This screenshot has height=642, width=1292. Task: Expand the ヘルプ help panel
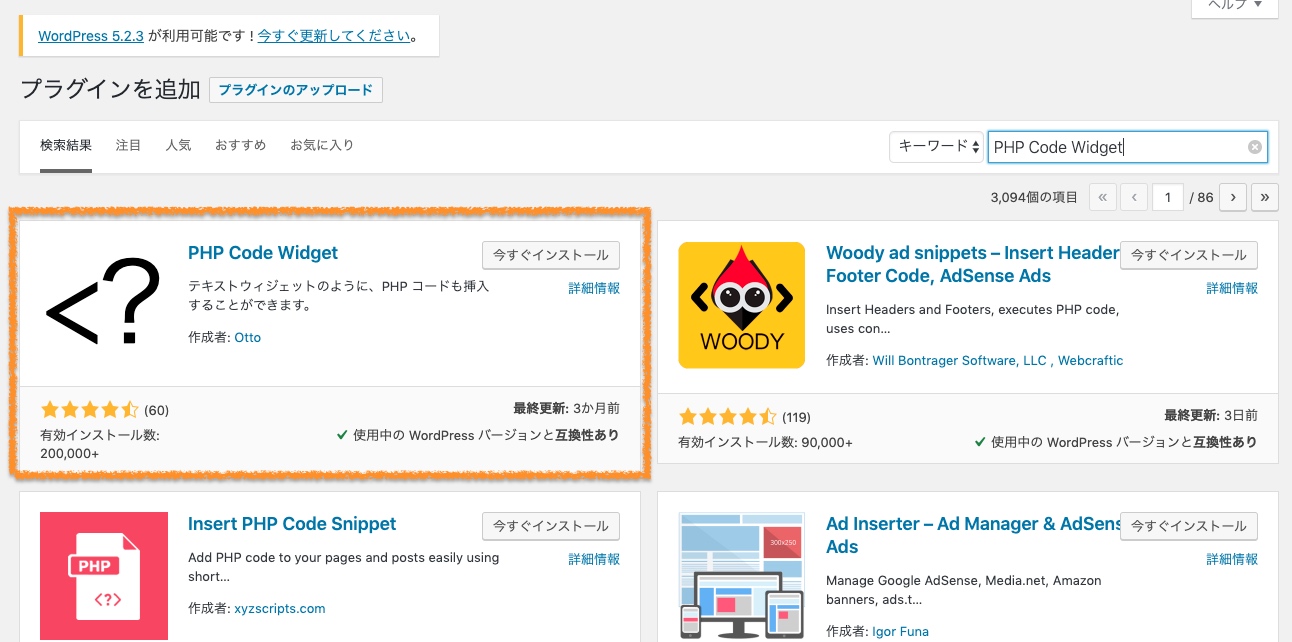click(x=1234, y=5)
